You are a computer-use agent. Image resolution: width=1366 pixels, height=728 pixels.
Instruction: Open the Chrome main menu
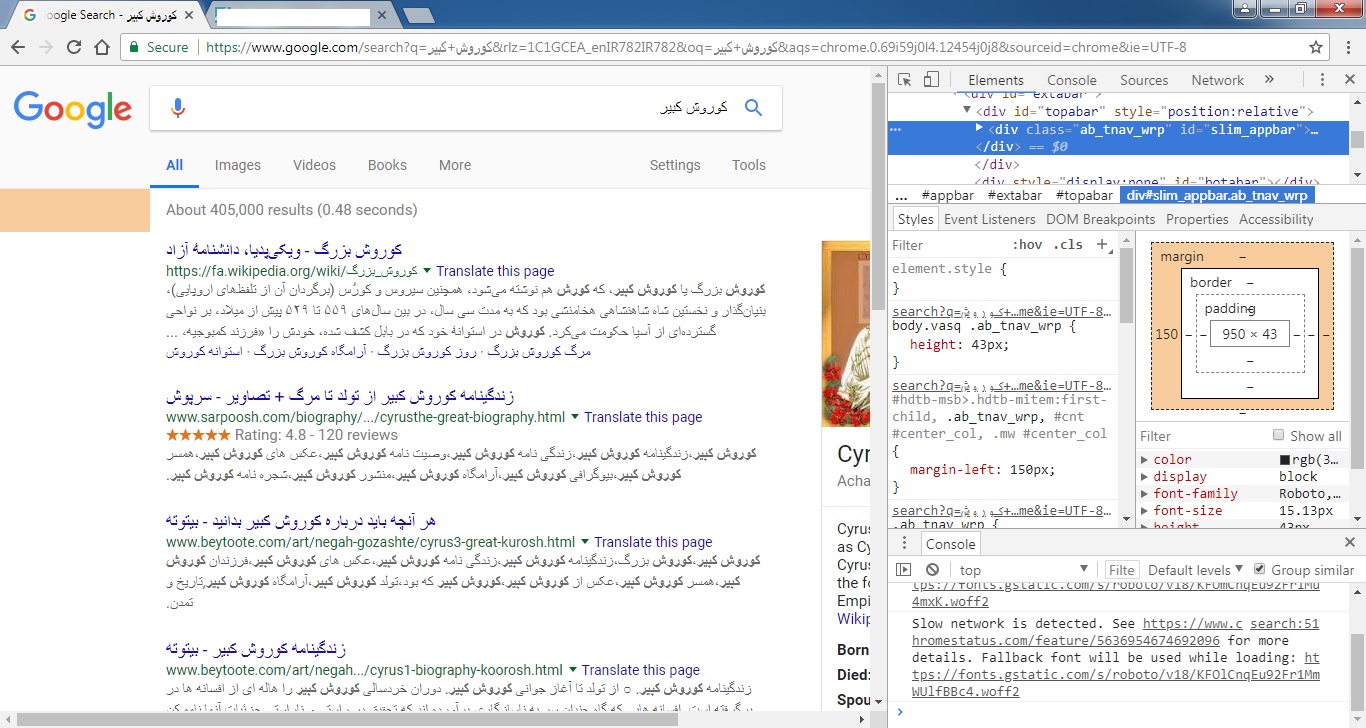coord(1347,47)
